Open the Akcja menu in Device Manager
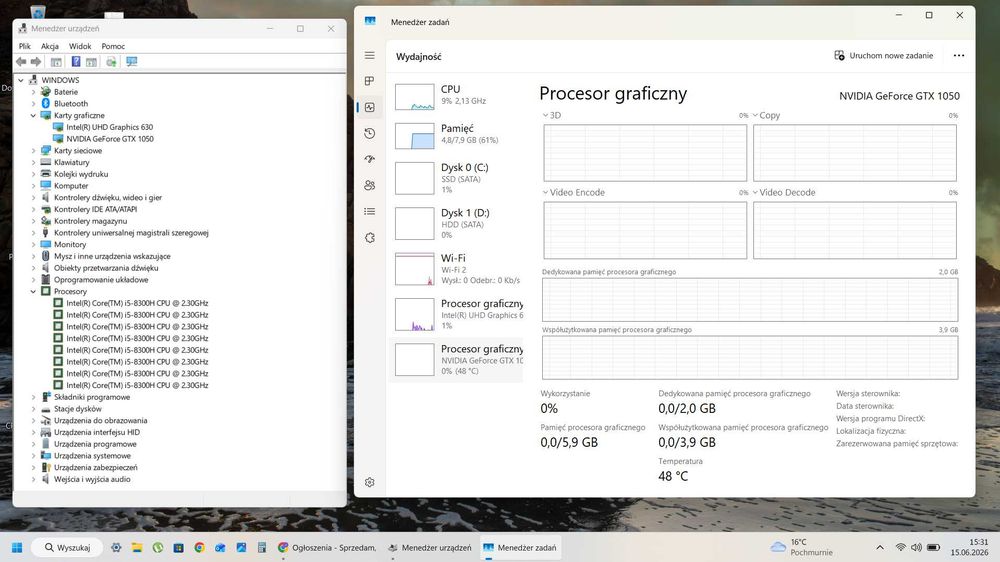Image resolution: width=1000 pixels, height=562 pixels. [50, 47]
